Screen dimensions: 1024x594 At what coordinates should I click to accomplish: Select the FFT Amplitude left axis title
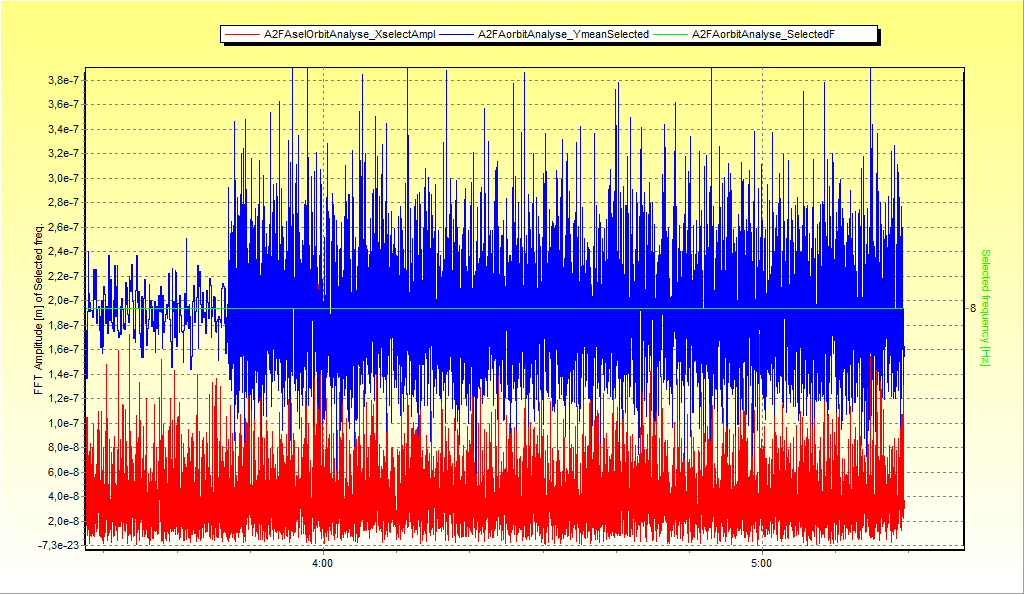coord(39,309)
